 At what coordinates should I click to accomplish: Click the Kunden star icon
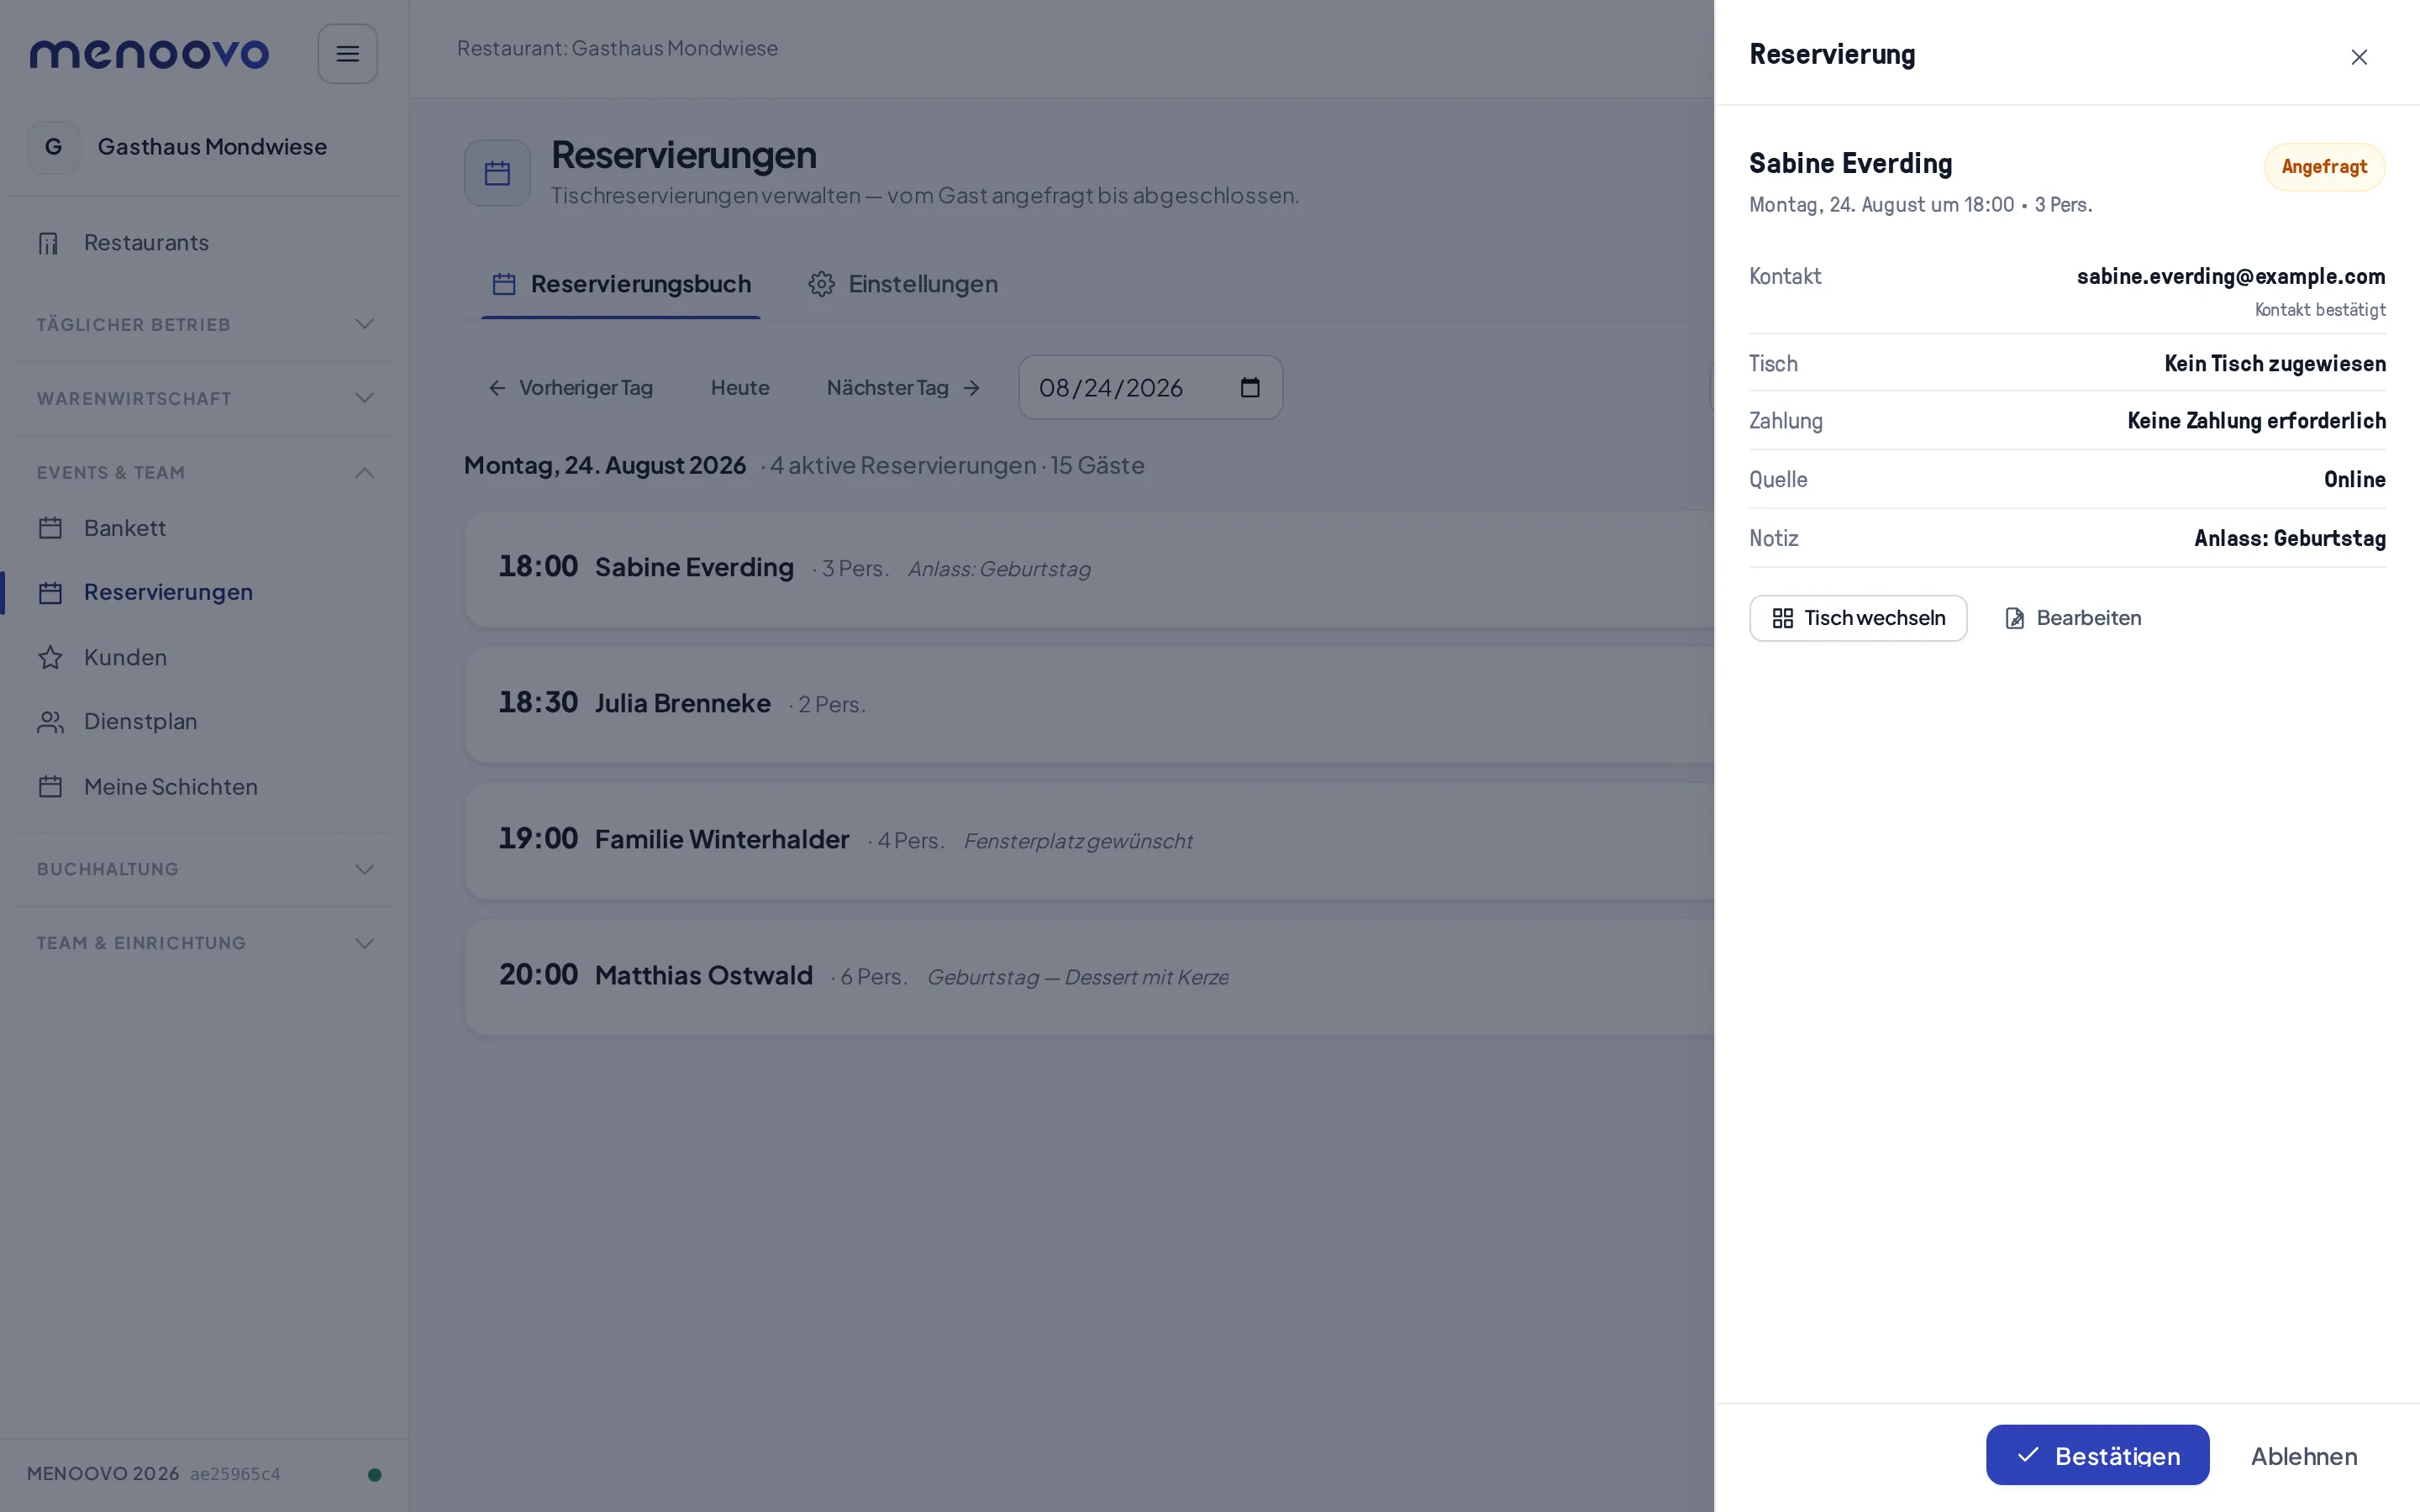(x=50, y=658)
